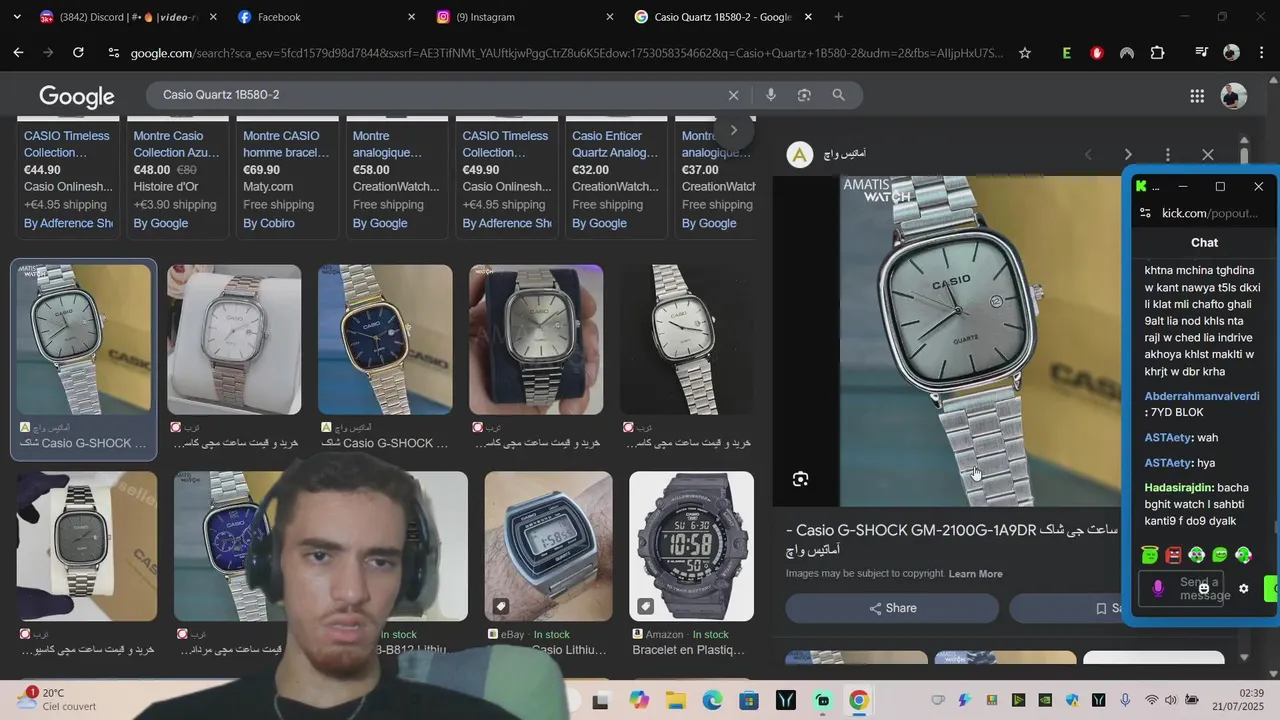Open Copilot from the taskbar
The width and height of the screenshot is (1280, 720).
(639, 701)
